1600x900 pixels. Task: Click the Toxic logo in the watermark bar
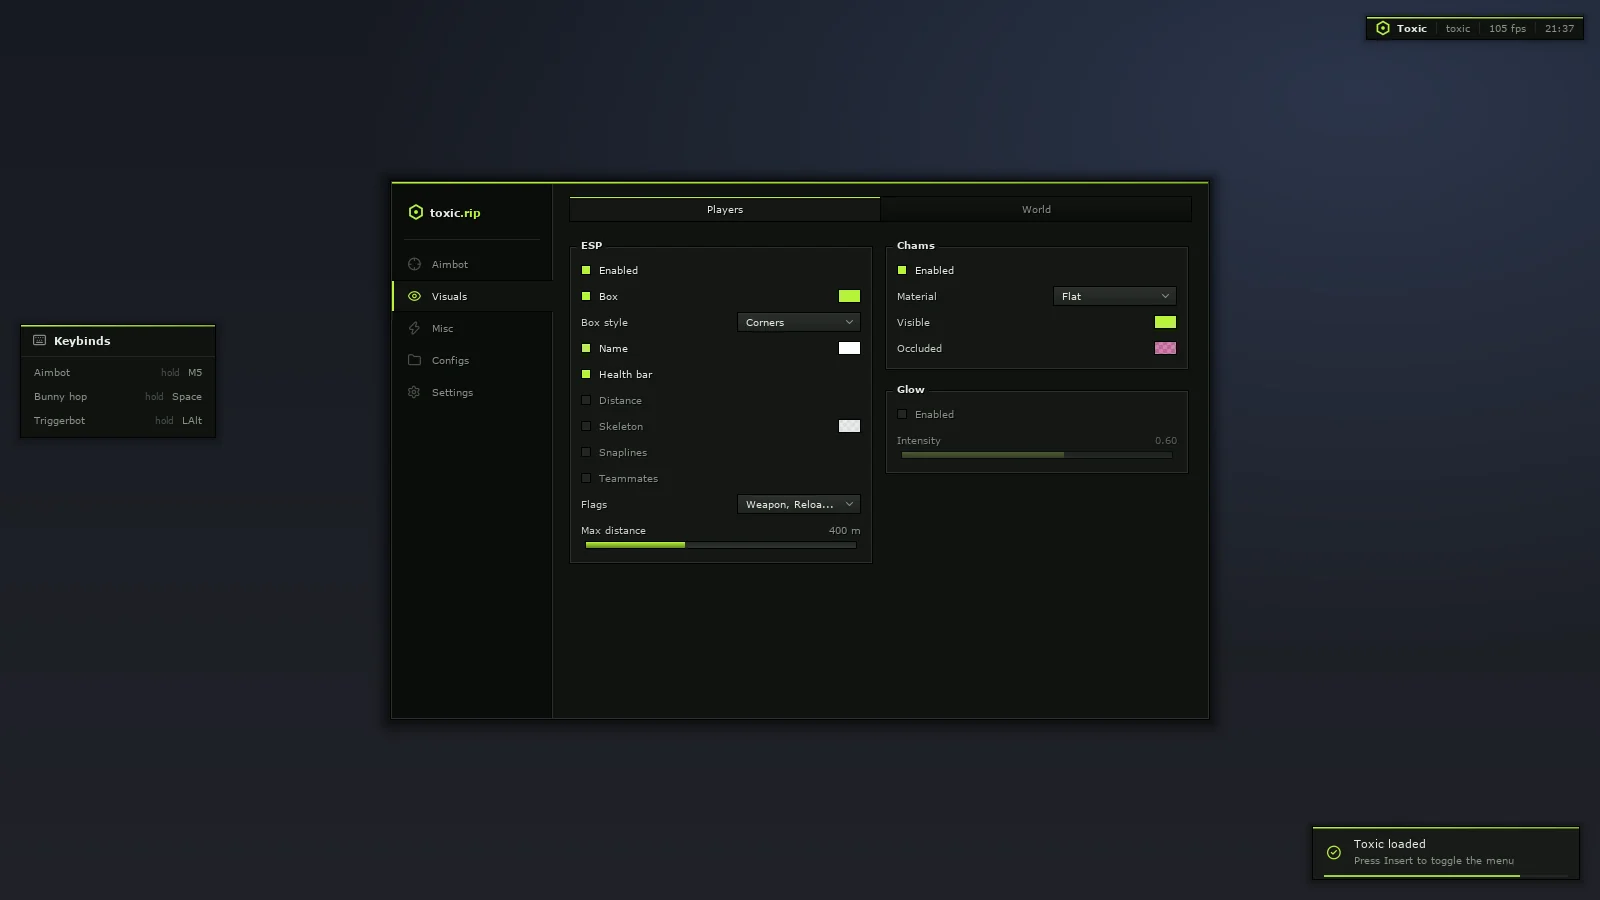coord(1383,28)
